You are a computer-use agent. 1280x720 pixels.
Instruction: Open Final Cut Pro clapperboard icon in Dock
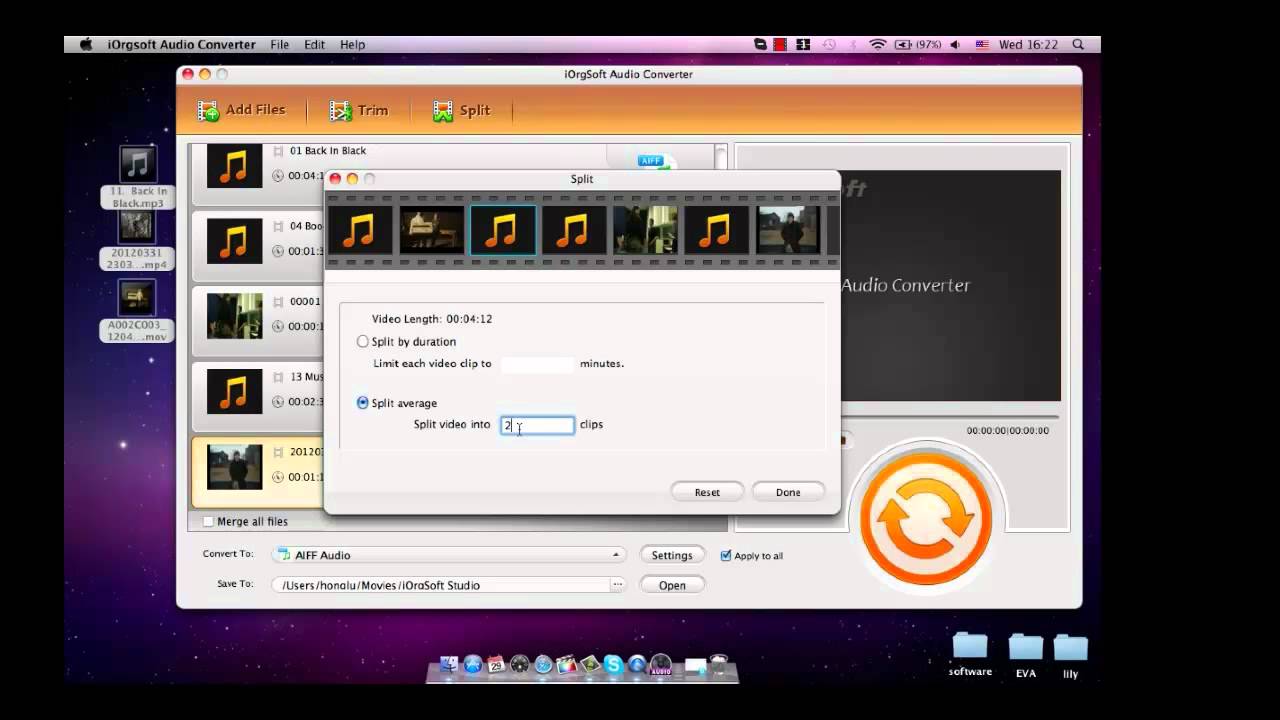tap(566, 665)
